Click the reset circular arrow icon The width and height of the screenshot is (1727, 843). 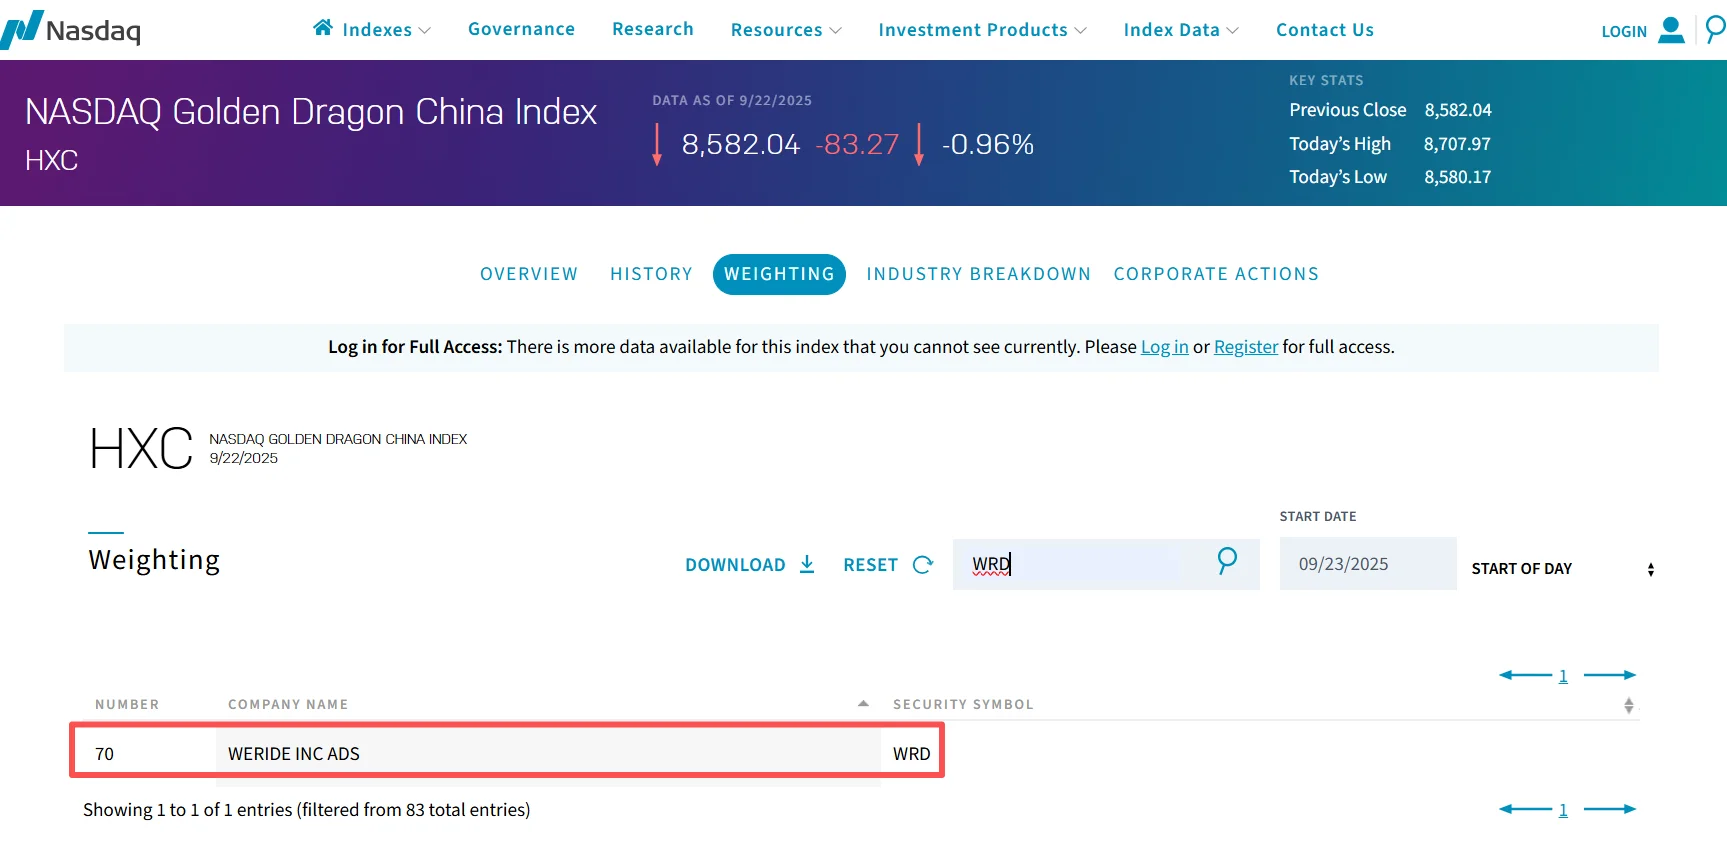tap(923, 565)
